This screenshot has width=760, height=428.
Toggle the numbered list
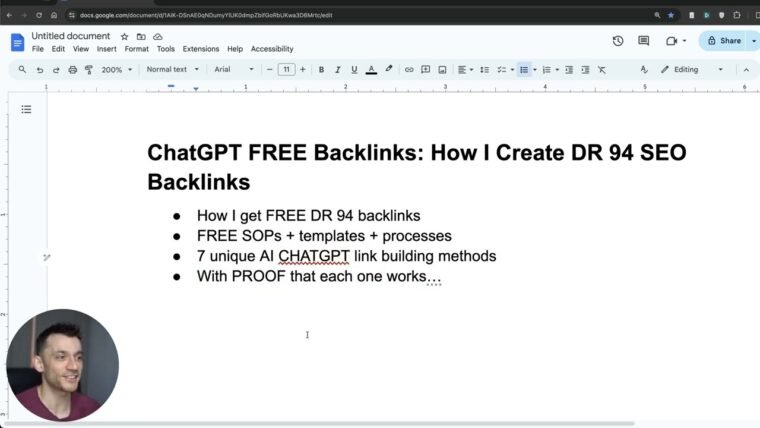pyautogui.click(x=546, y=70)
